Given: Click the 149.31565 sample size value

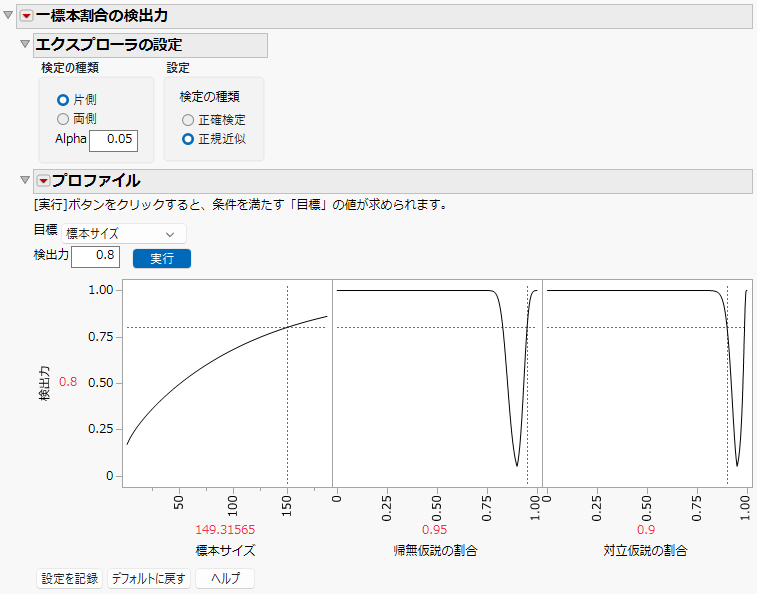Looking at the screenshot, I should pyautogui.click(x=225, y=530).
